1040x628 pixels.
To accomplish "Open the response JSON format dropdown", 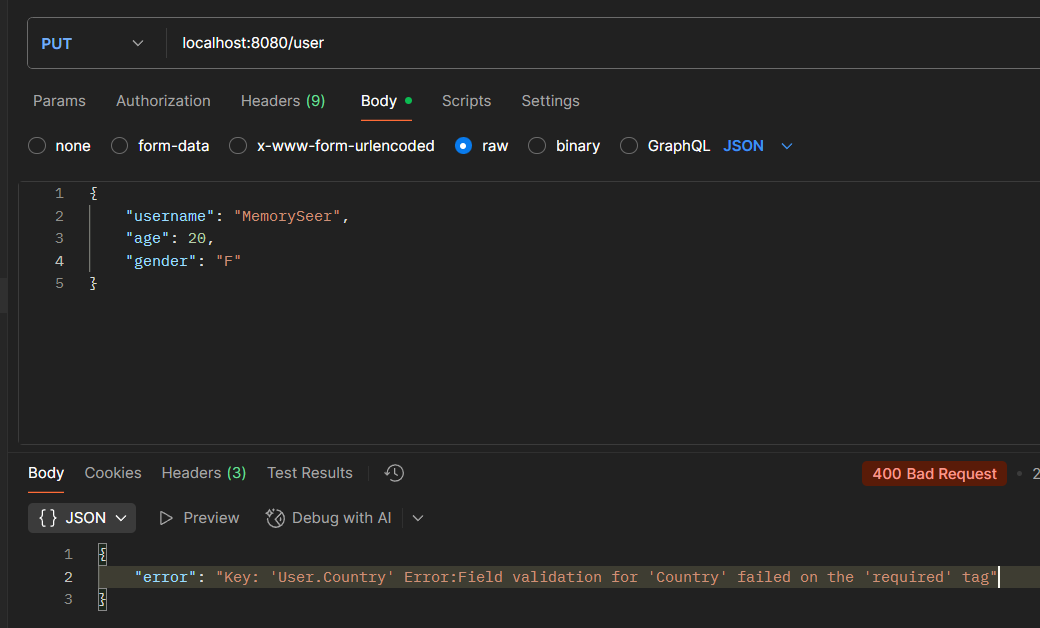I will point(82,518).
